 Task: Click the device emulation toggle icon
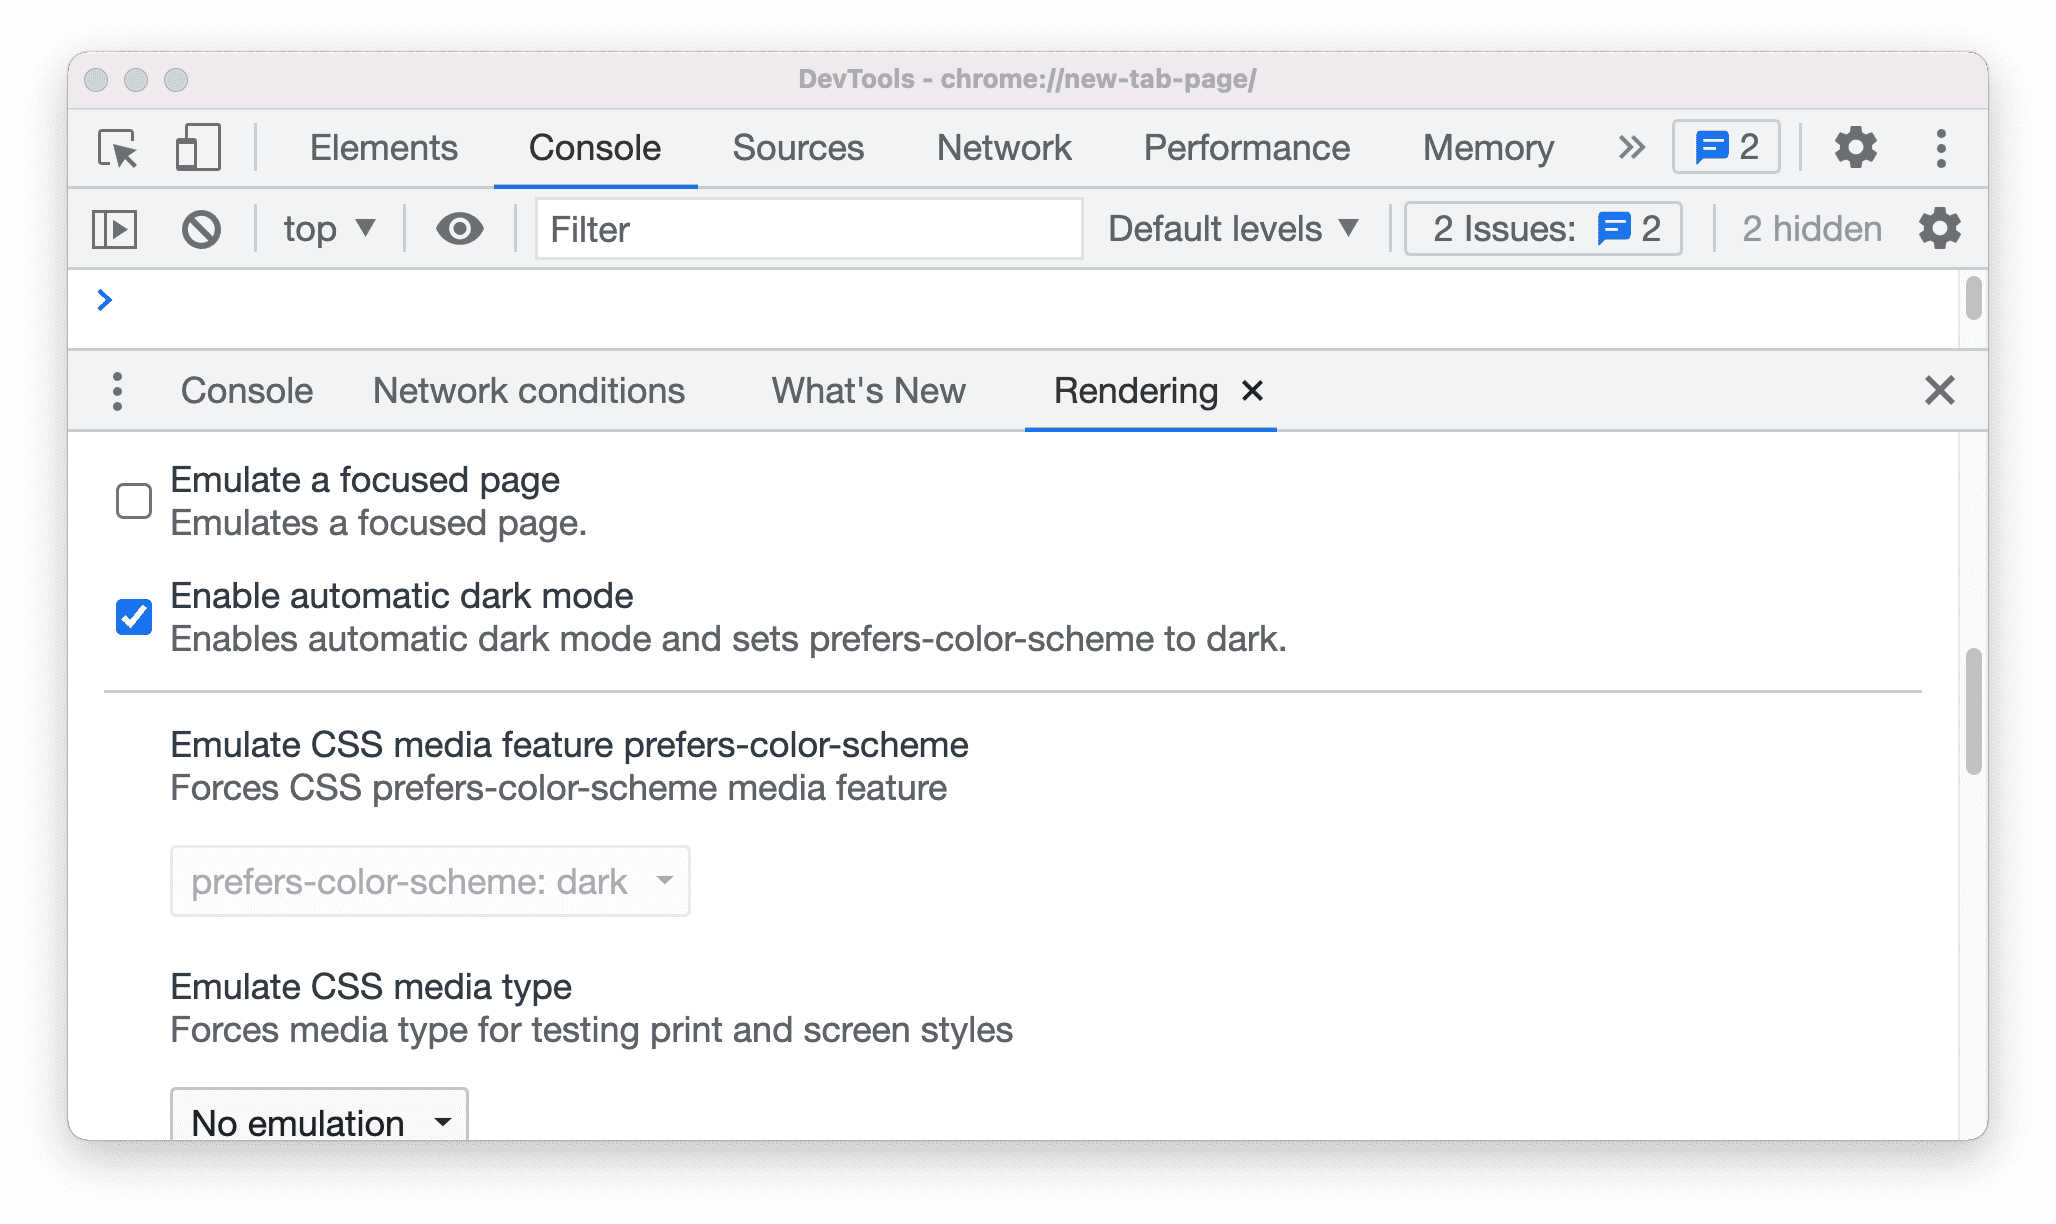click(197, 147)
